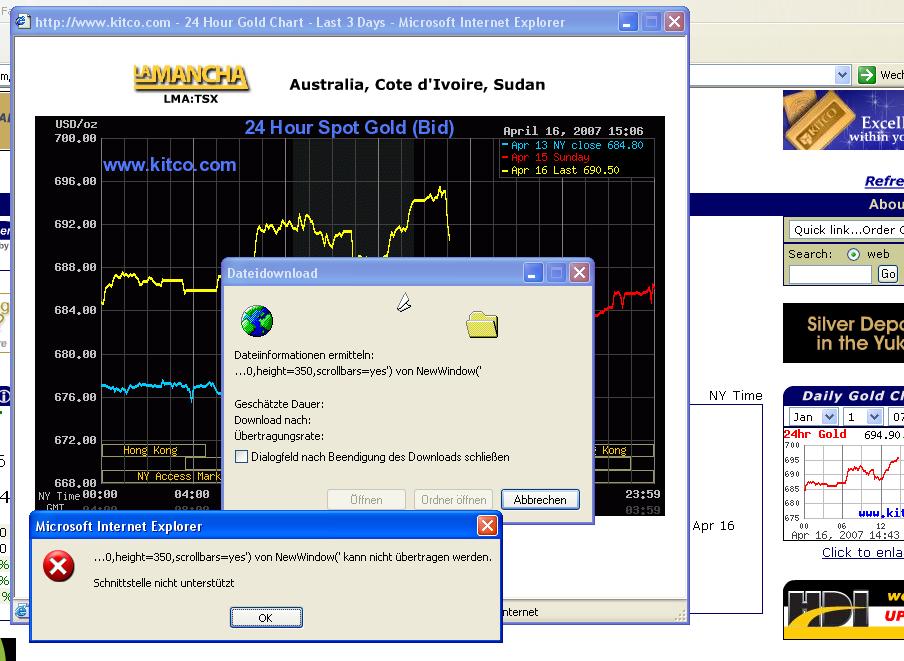904x661 pixels.
Task: Click the globe icon in Dateidownload dialog
Action: (257, 321)
